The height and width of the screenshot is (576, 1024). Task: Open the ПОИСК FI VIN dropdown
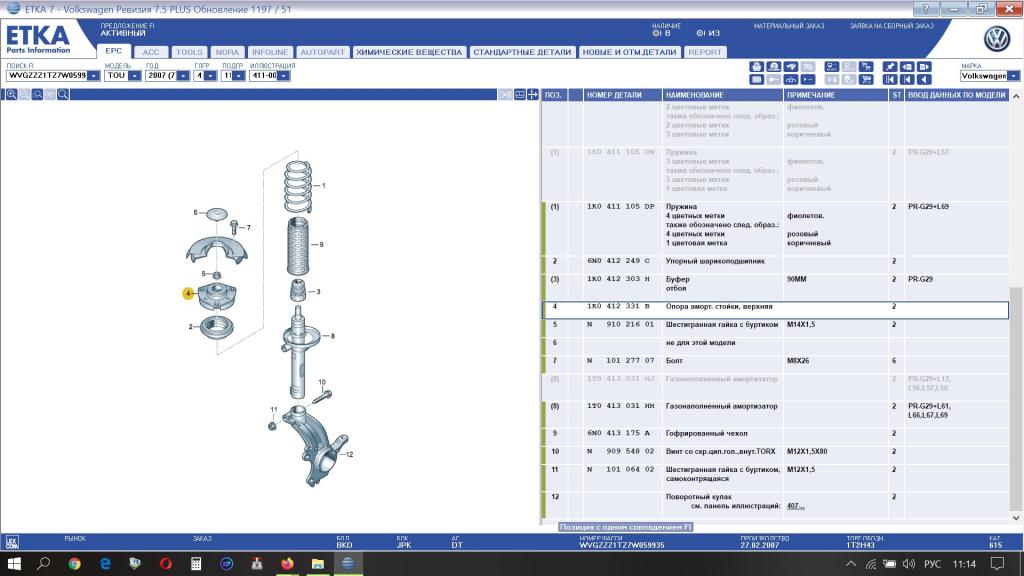pos(93,76)
